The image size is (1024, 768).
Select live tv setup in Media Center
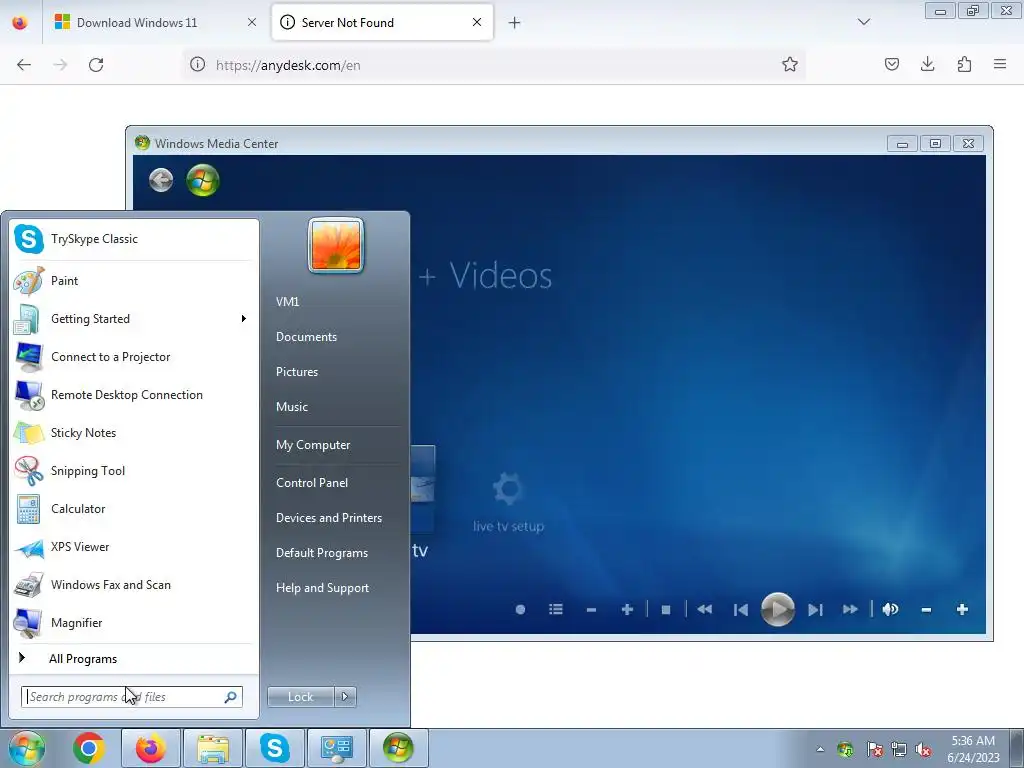tap(508, 503)
